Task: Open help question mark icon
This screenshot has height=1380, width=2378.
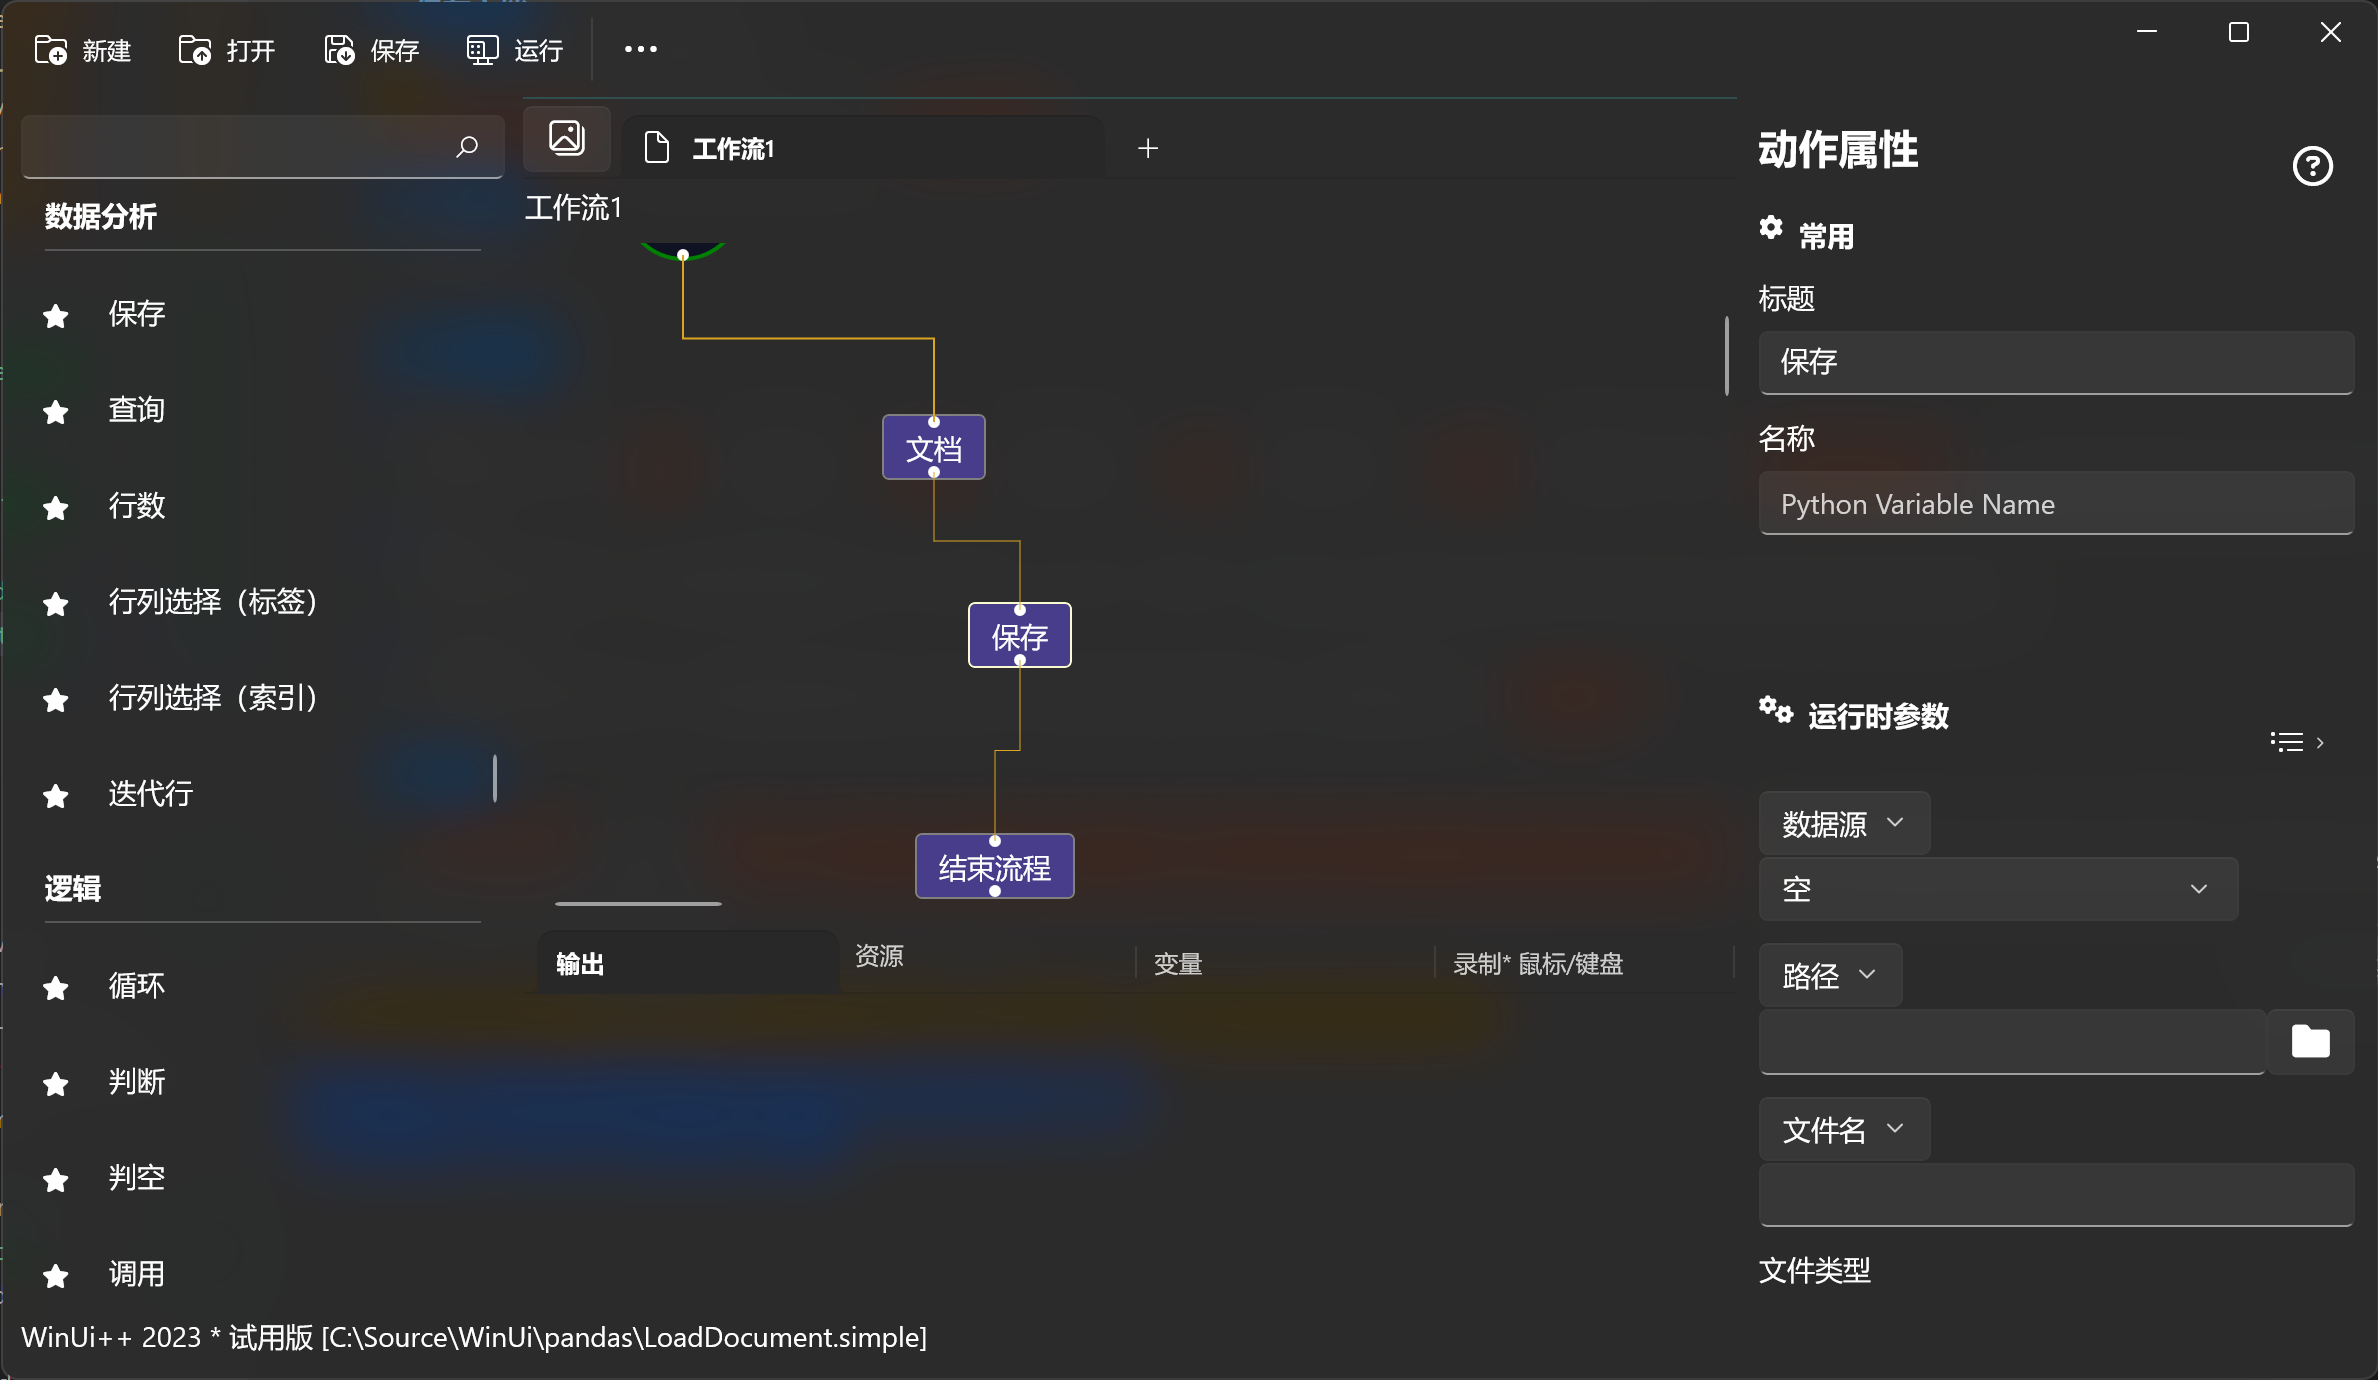Action: point(2312,166)
